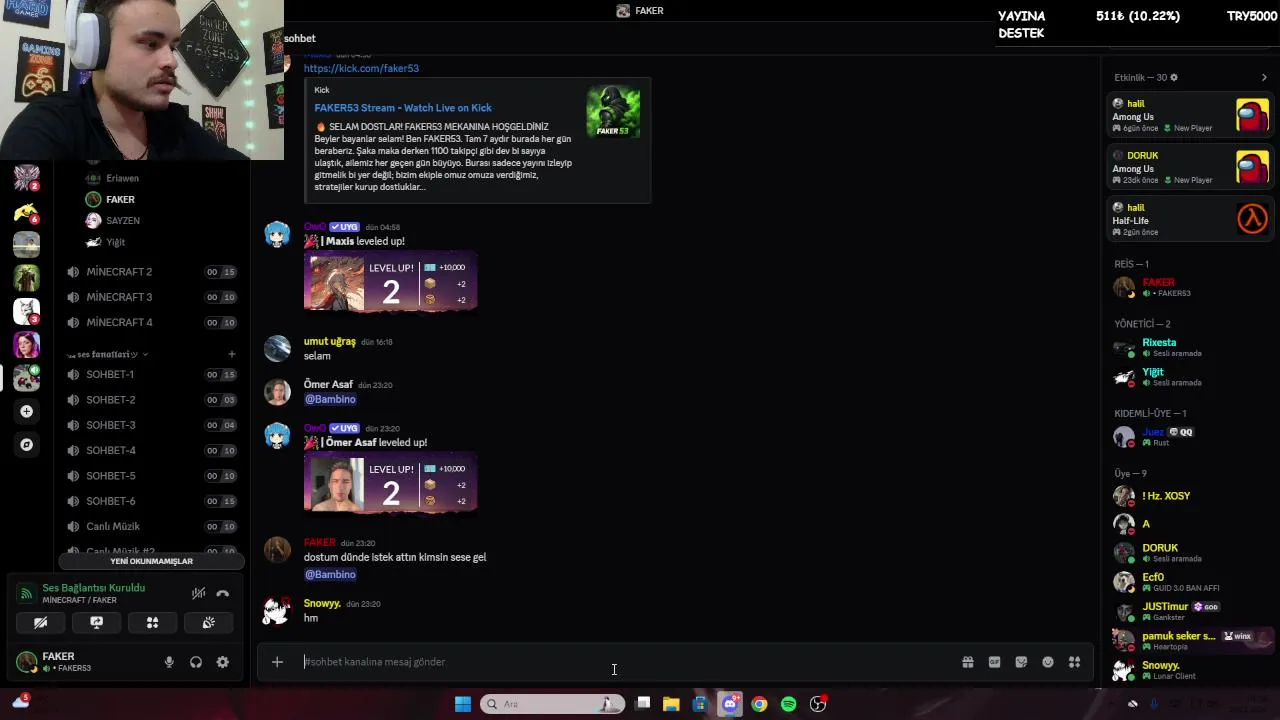Image resolution: width=1280 pixels, height=720 pixels.
Task: Join the Canlı Müzik voice channel
Action: (151, 526)
